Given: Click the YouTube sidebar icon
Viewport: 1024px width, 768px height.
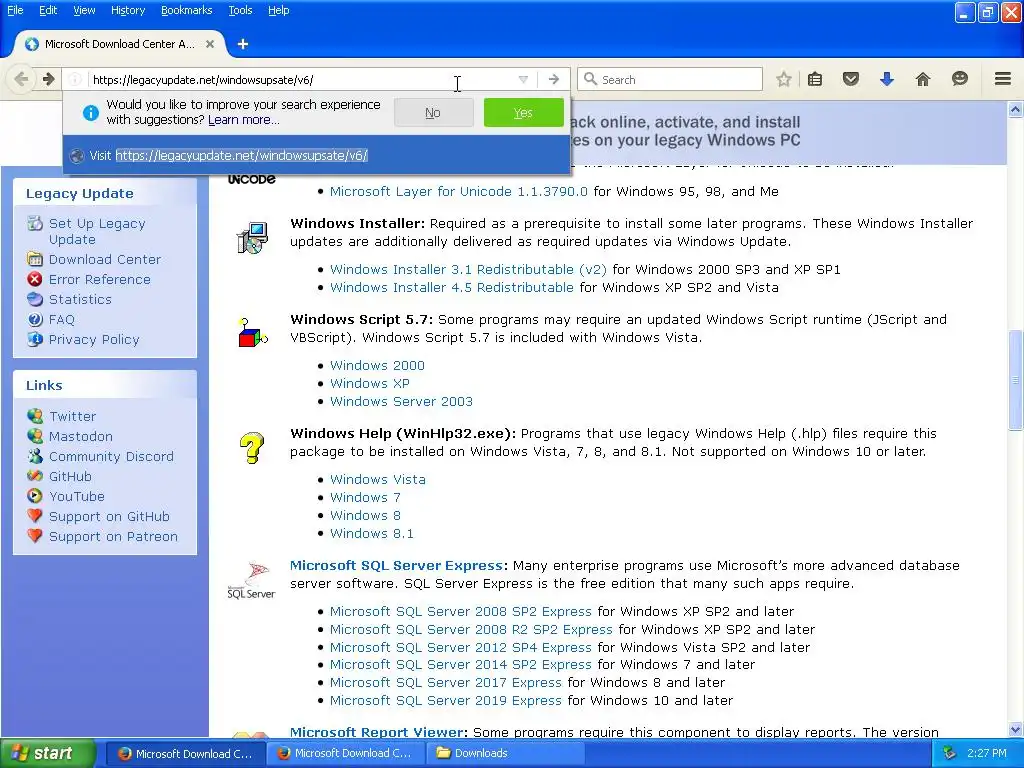Looking at the screenshot, I should pos(35,496).
